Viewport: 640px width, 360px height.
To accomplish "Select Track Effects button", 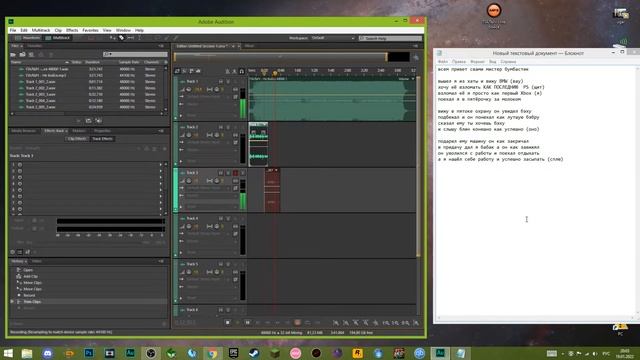I will [102, 139].
